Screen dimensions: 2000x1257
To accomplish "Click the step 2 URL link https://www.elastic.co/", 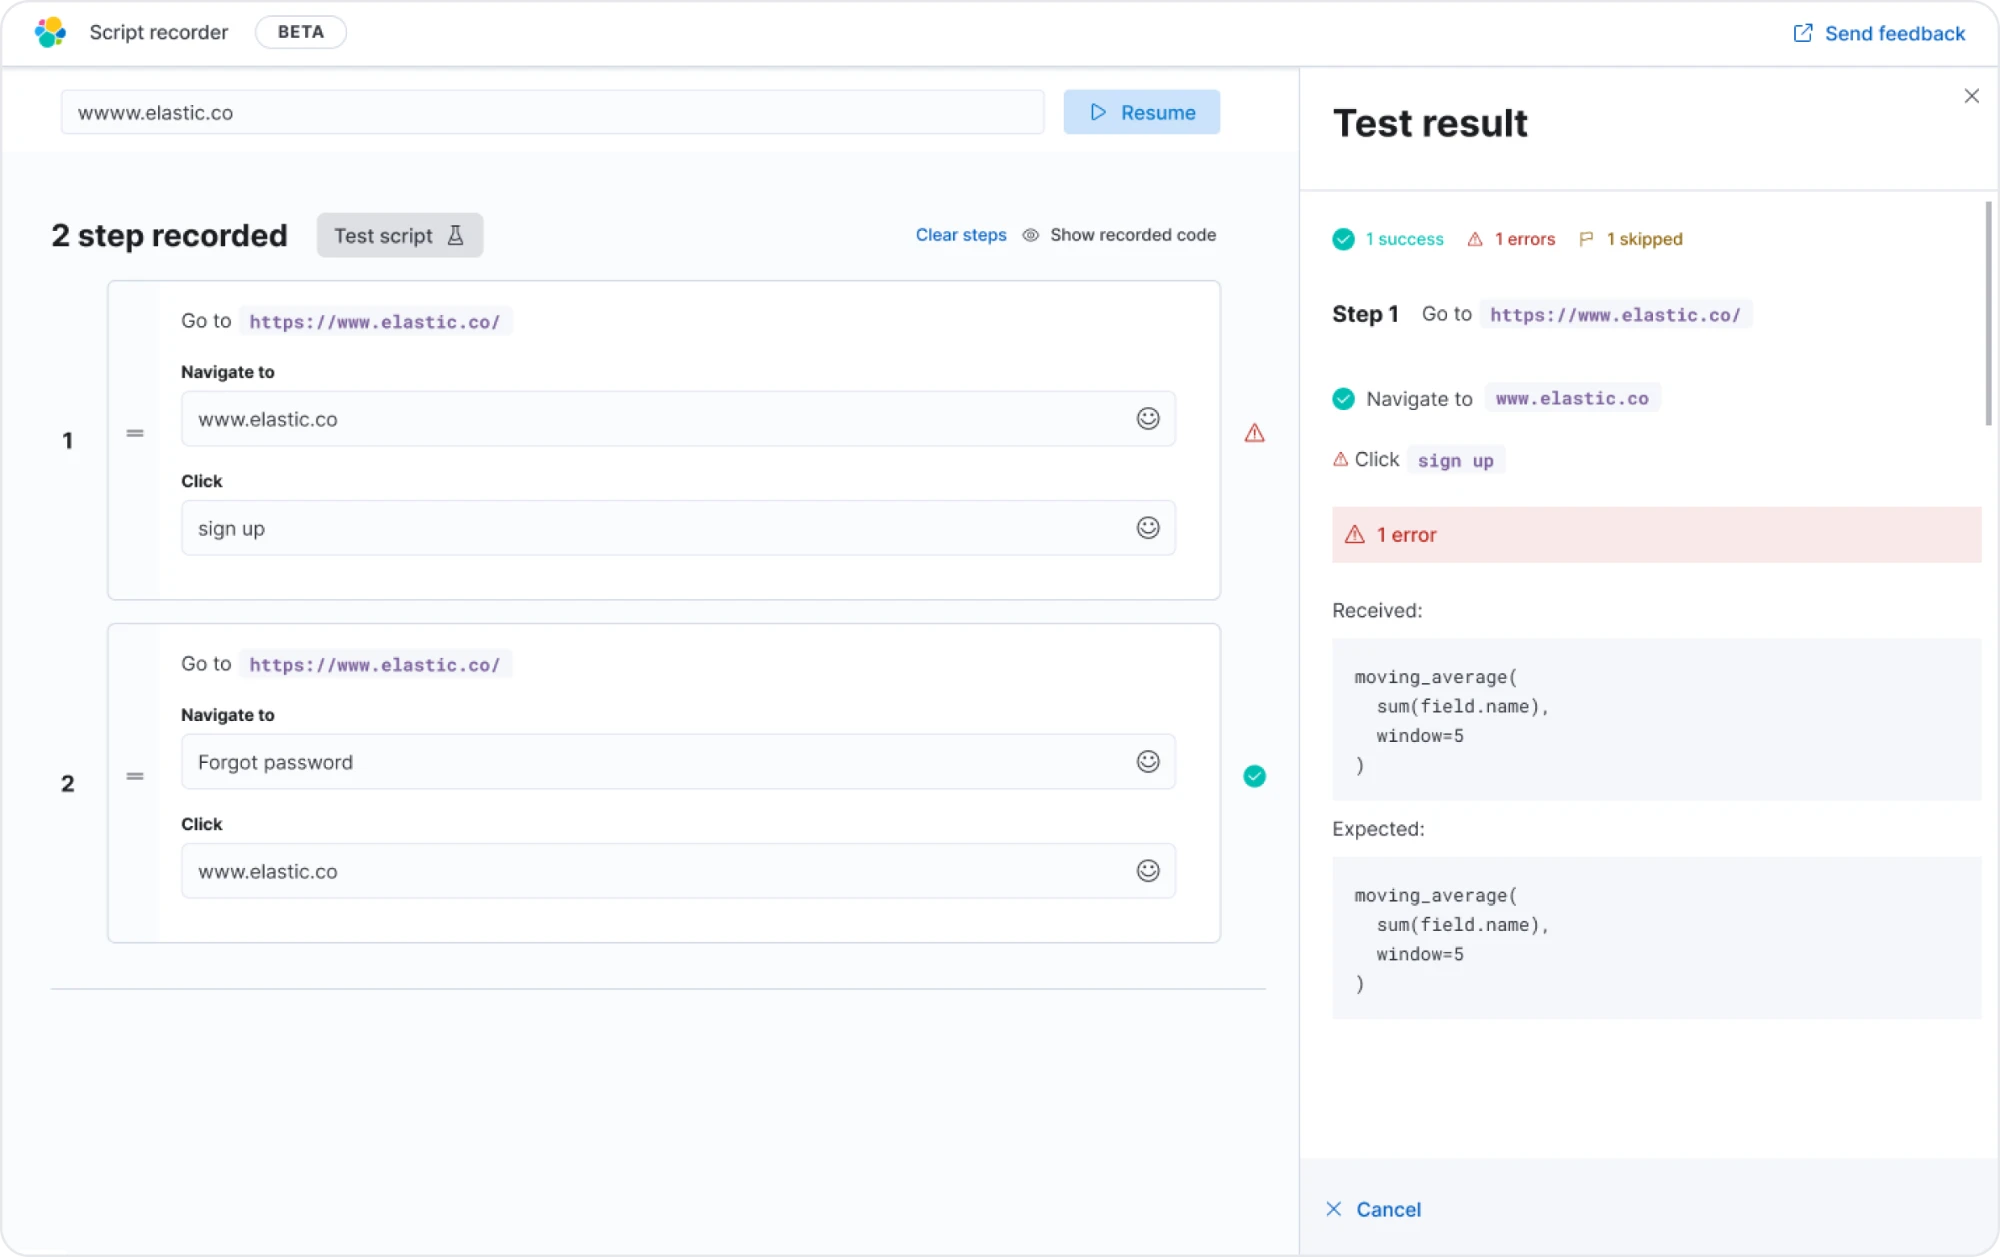I will coord(375,665).
